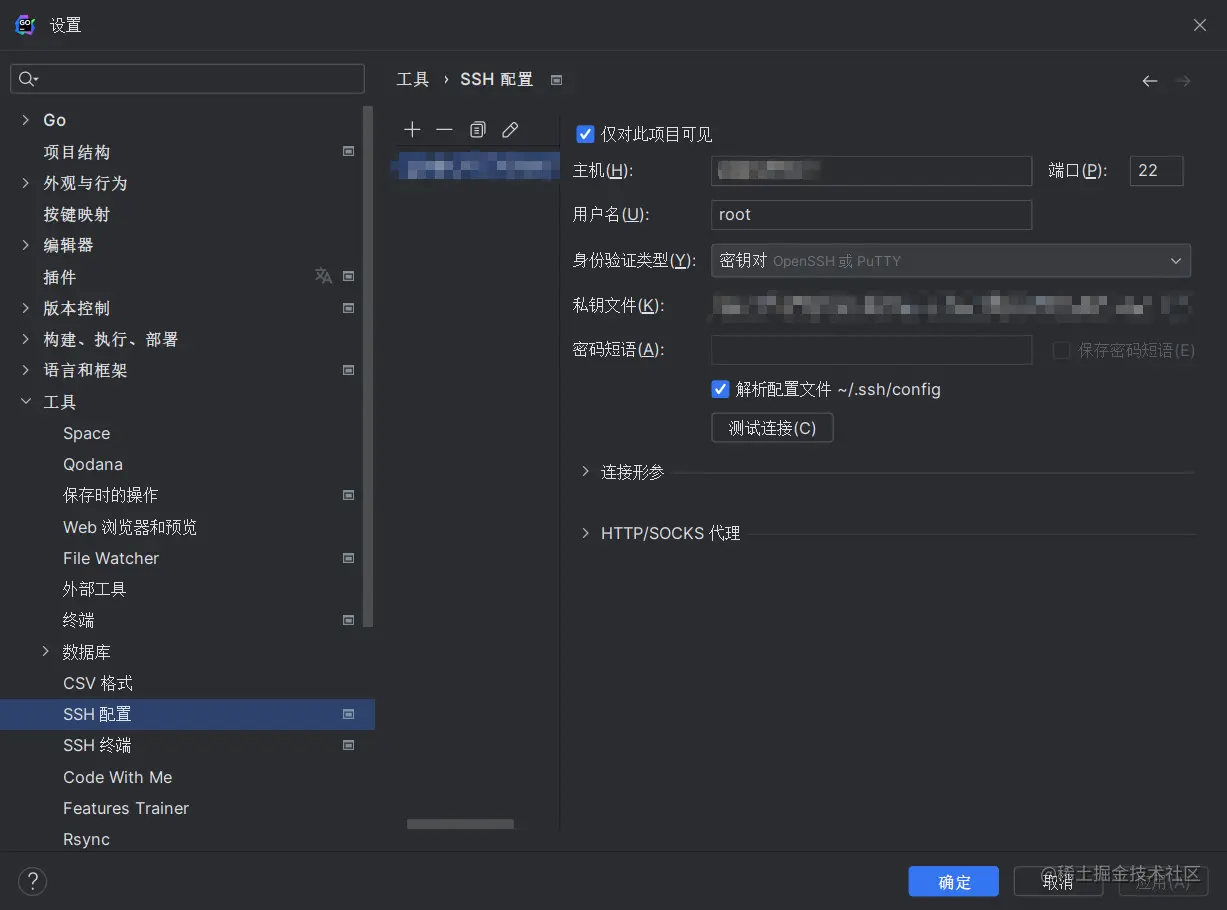1227x910 pixels.
Task: Click the search magnifier icon in settings
Action: click(28, 79)
